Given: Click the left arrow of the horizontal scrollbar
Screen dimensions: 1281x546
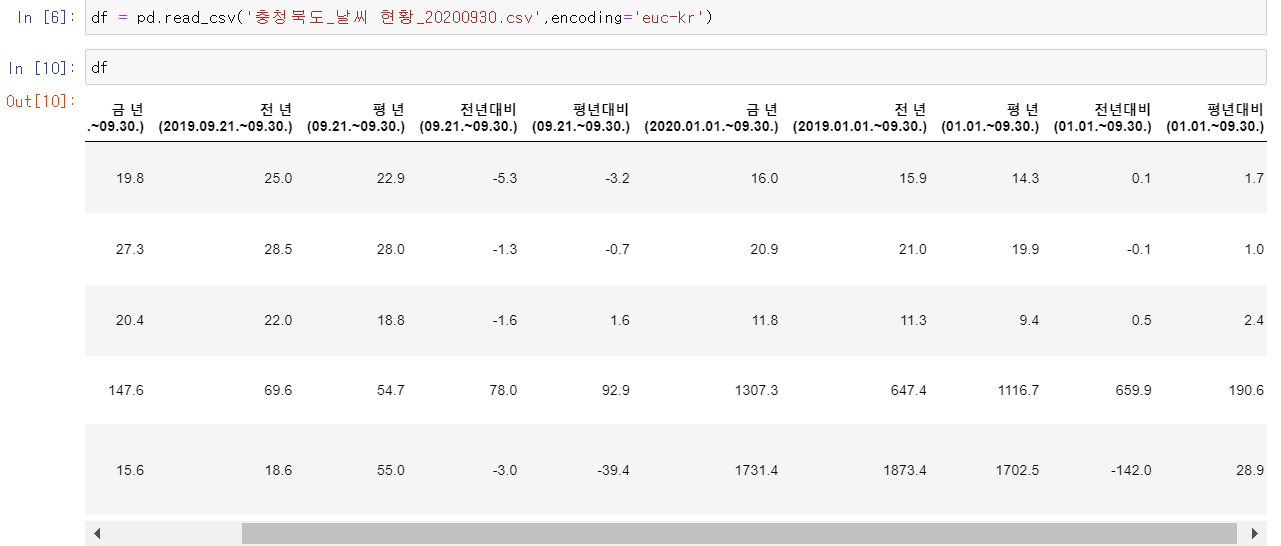Looking at the screenshot, I should pos(96,534).
